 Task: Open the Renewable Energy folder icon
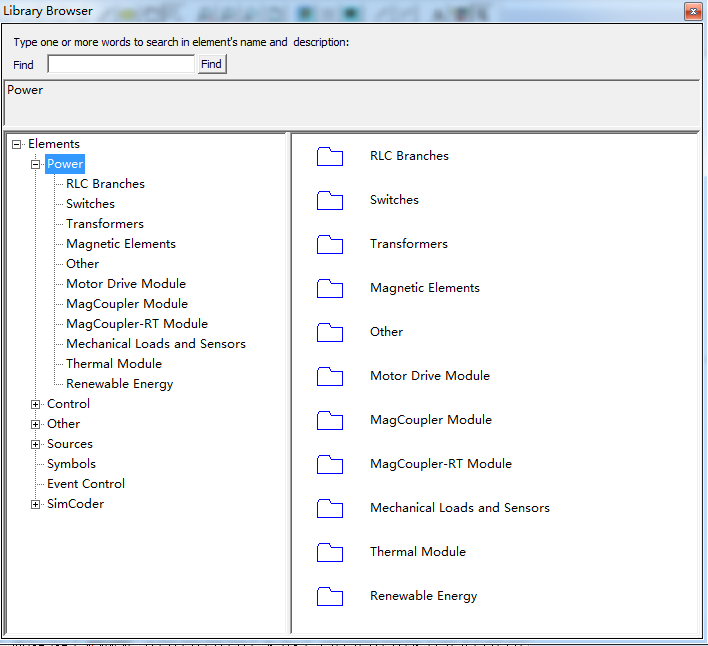click(x=330, y=596)
